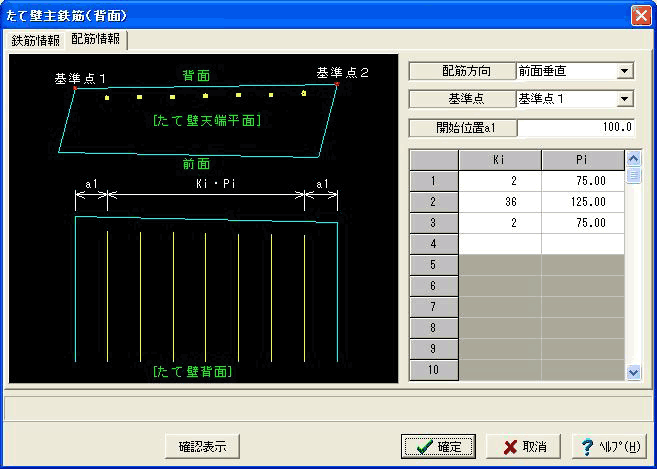Click the Pi column header
Image resolution: width=657 pixels, height=469 pixels.
pos(583,160)
